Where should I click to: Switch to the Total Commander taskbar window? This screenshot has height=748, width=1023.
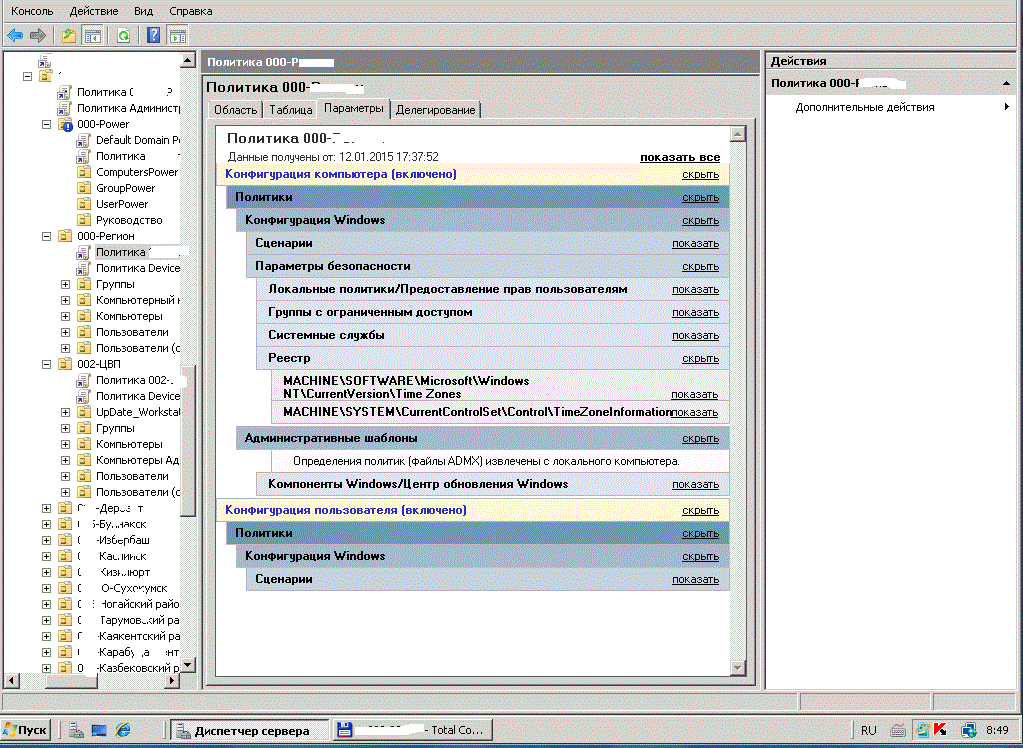tap(412, 730)
